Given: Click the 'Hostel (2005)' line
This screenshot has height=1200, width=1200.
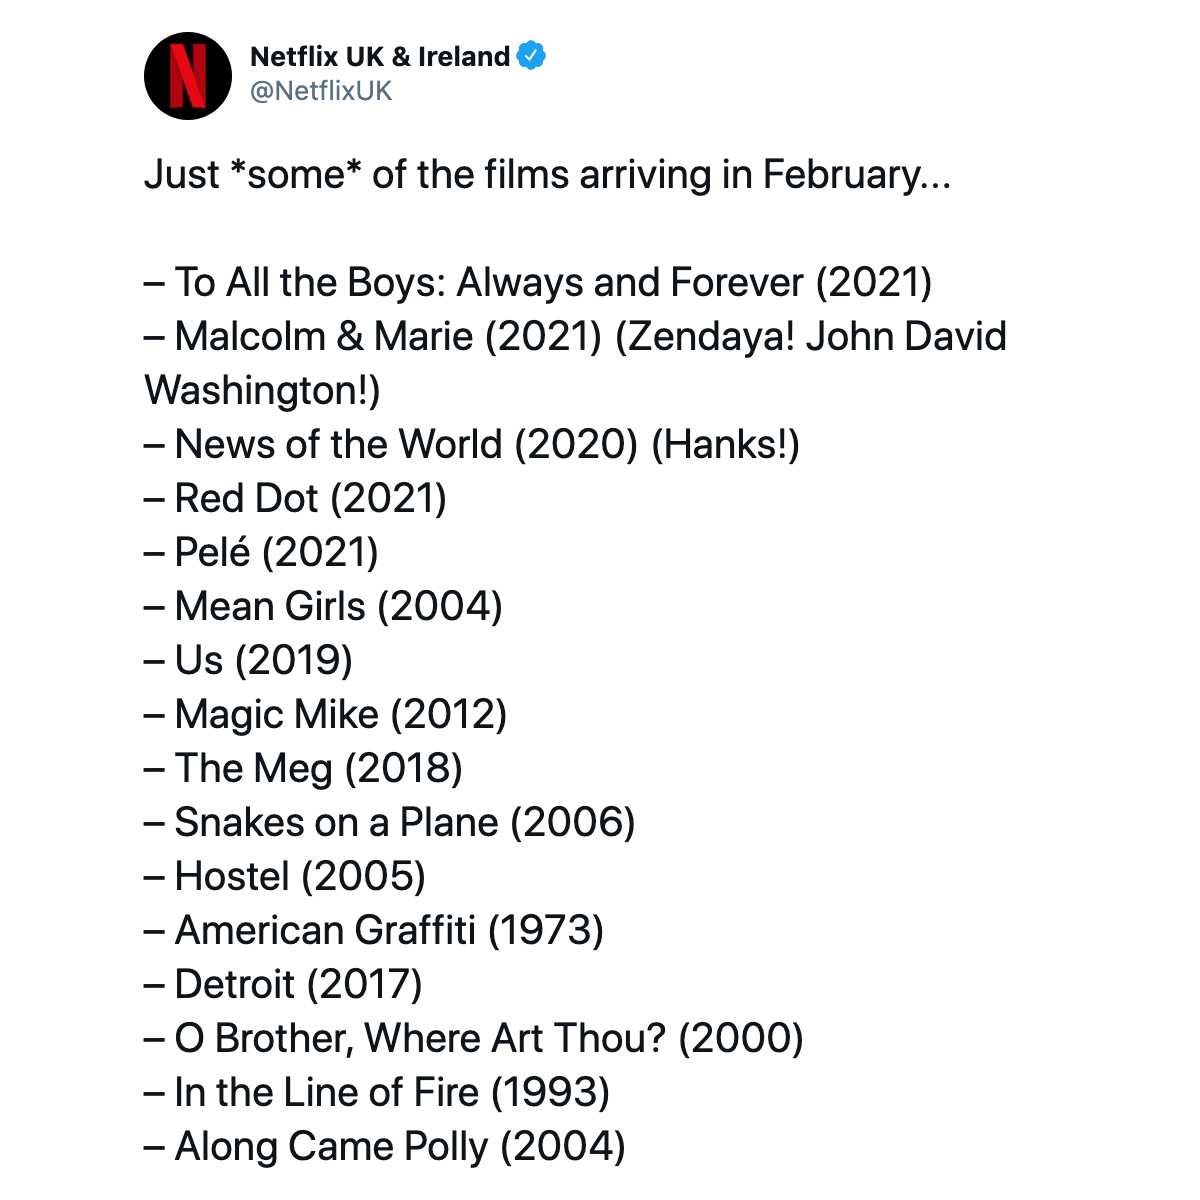Looking at the screenshot, I should (285, 877).
